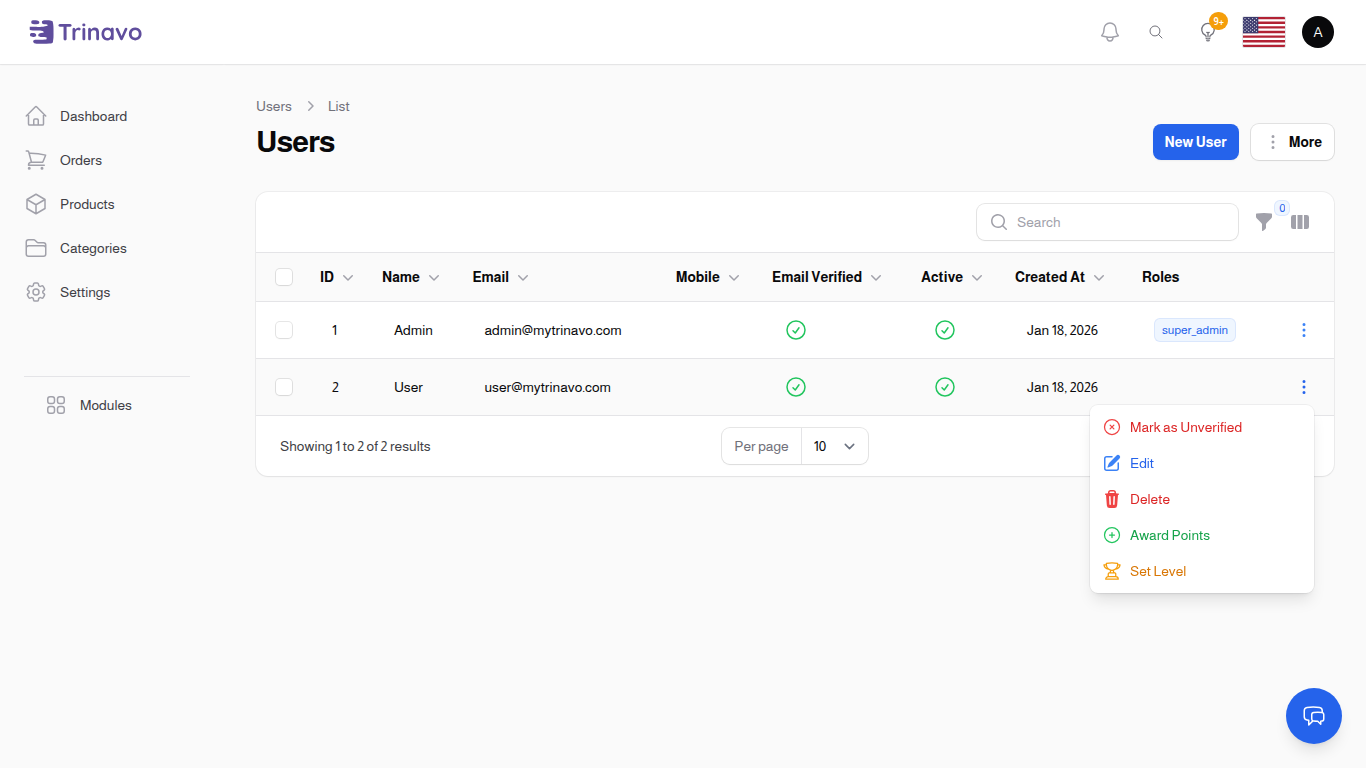Click the lightbulb icon with 9+ badge
This screenshot has width=1366, height=768.
click(x=1207, y=31)
